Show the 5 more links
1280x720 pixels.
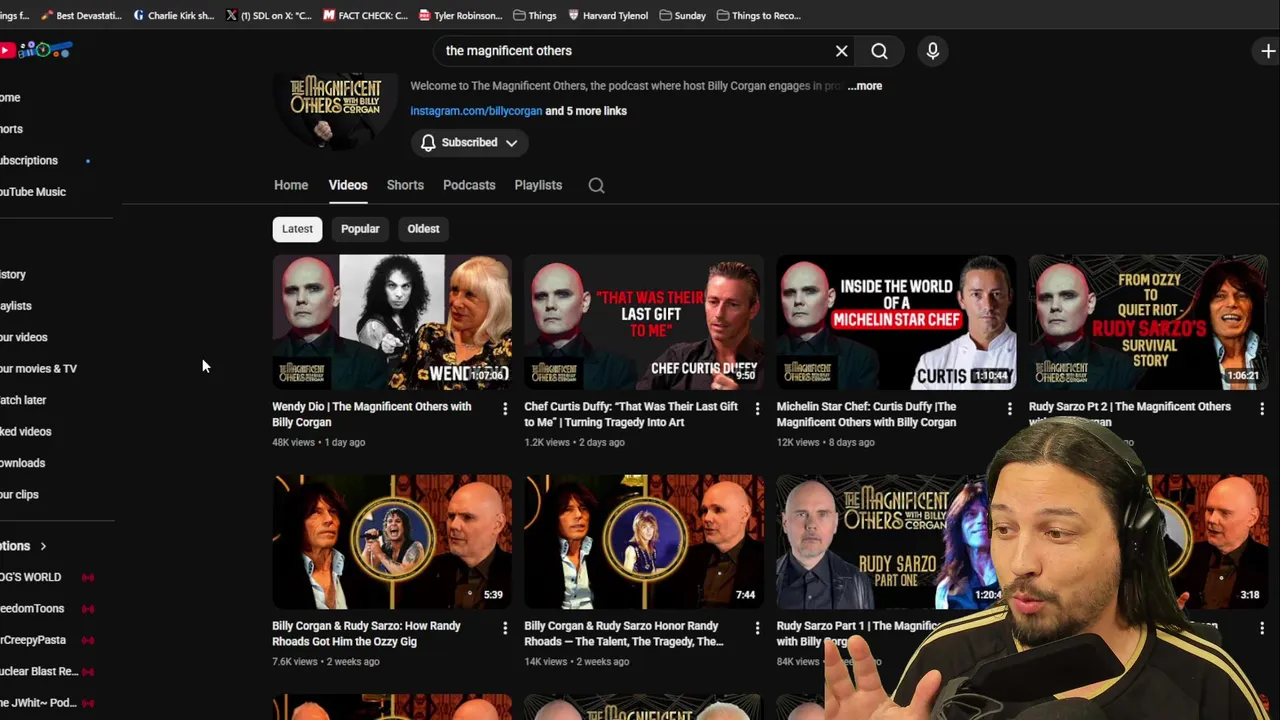(x=586, y=111)
